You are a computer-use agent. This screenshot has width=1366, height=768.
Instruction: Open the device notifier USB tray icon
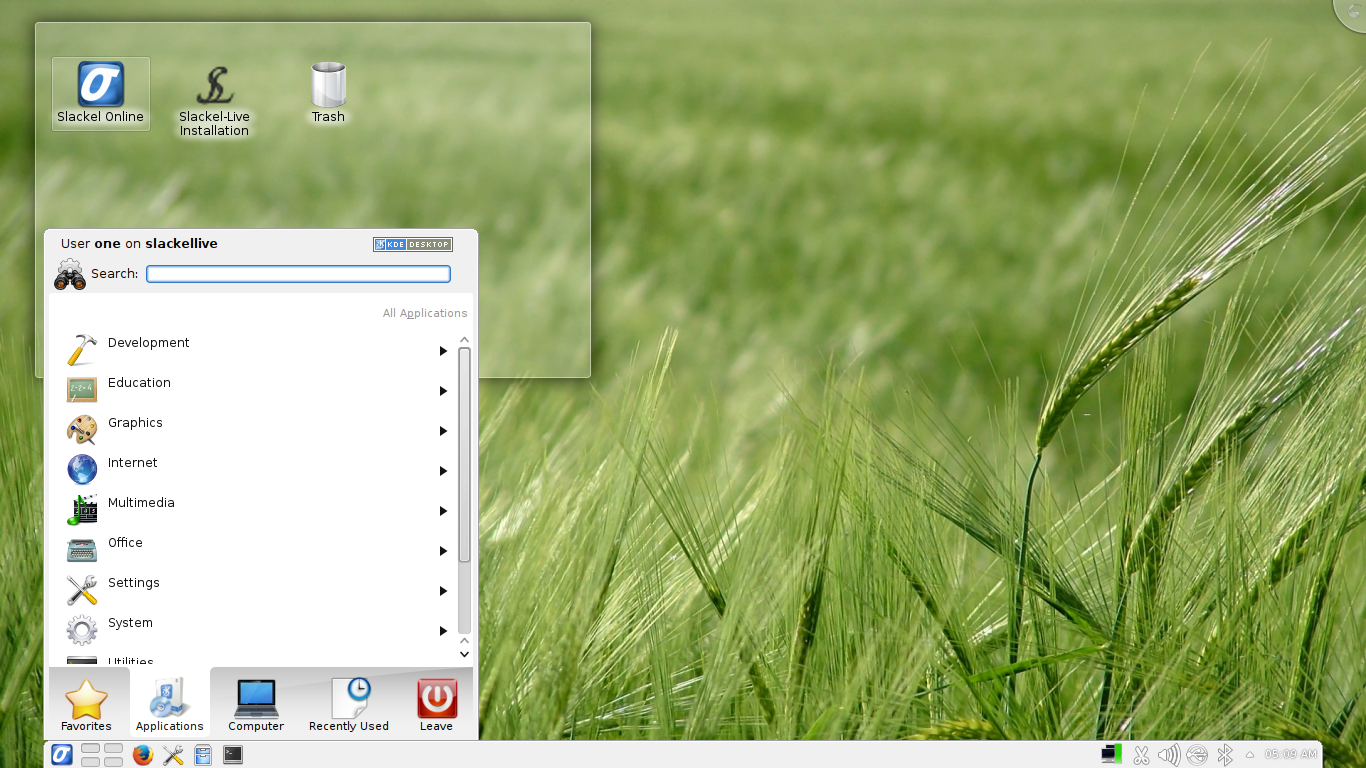tap(1197, 754)
